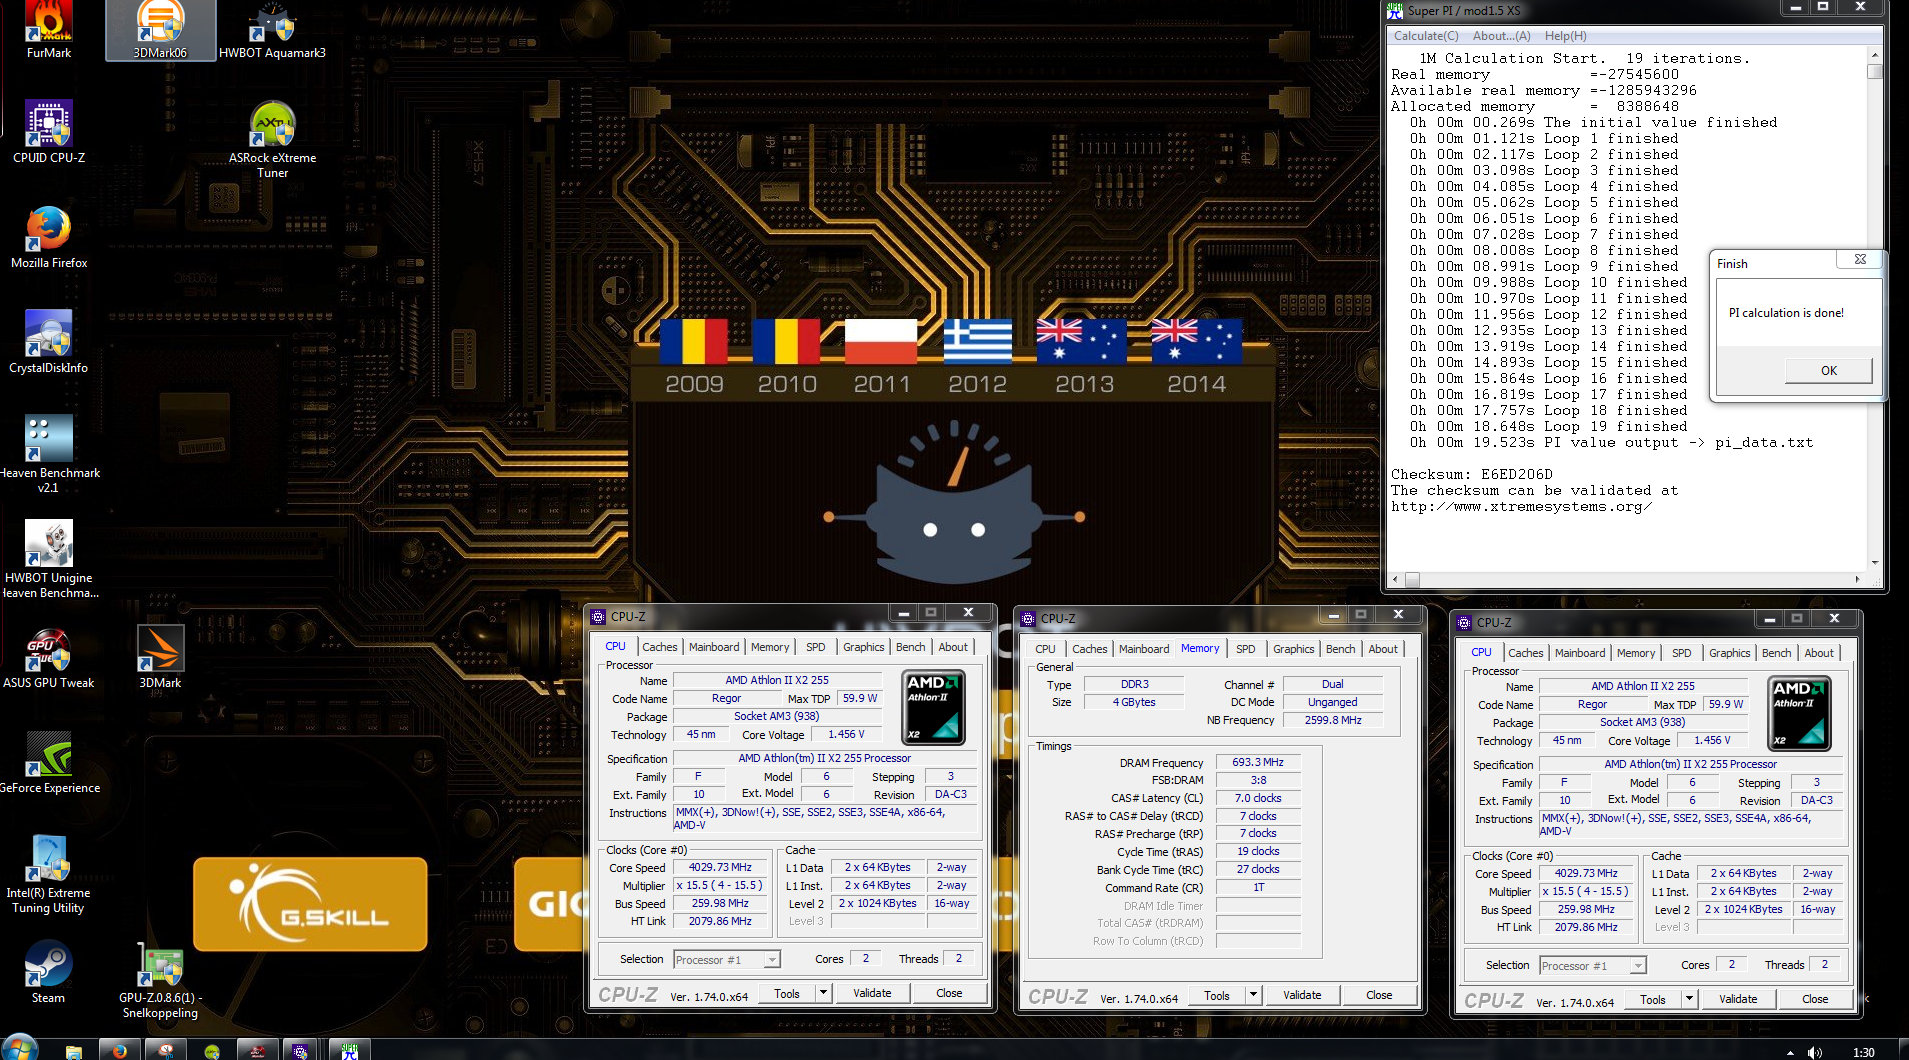Image resolution: width=1909 pixels, height=1060 pixels.
Task: Click 'Loop 19 finished' line in Super PI
Action: tap(1548, 426)
